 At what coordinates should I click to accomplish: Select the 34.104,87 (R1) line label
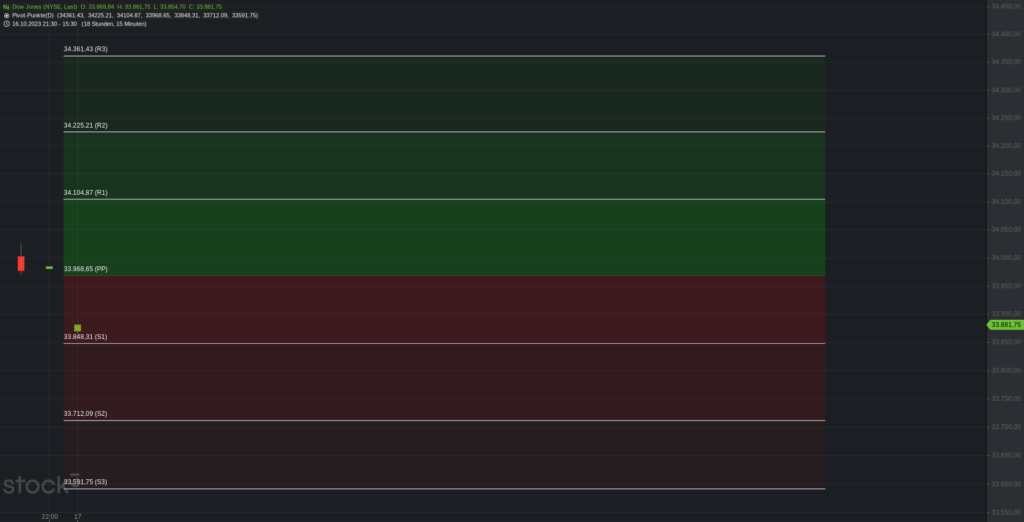click(x=86, y=193)
